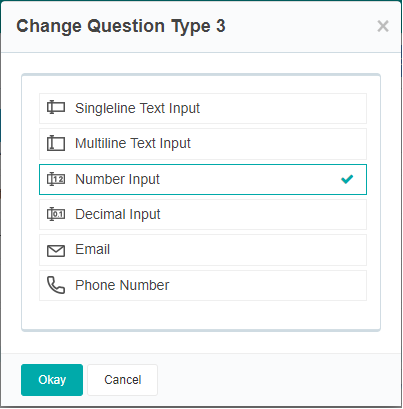
Task: Select the Number Input row
Action: click(203, 179)
